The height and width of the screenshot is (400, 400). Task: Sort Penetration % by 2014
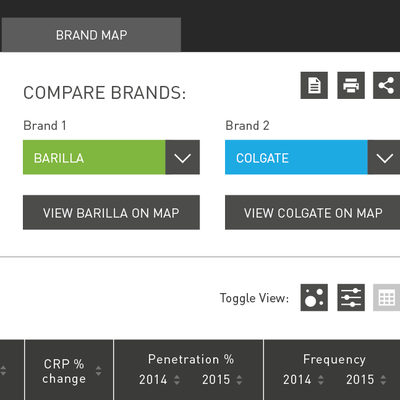pyautogui.click(x=177, y=380)
